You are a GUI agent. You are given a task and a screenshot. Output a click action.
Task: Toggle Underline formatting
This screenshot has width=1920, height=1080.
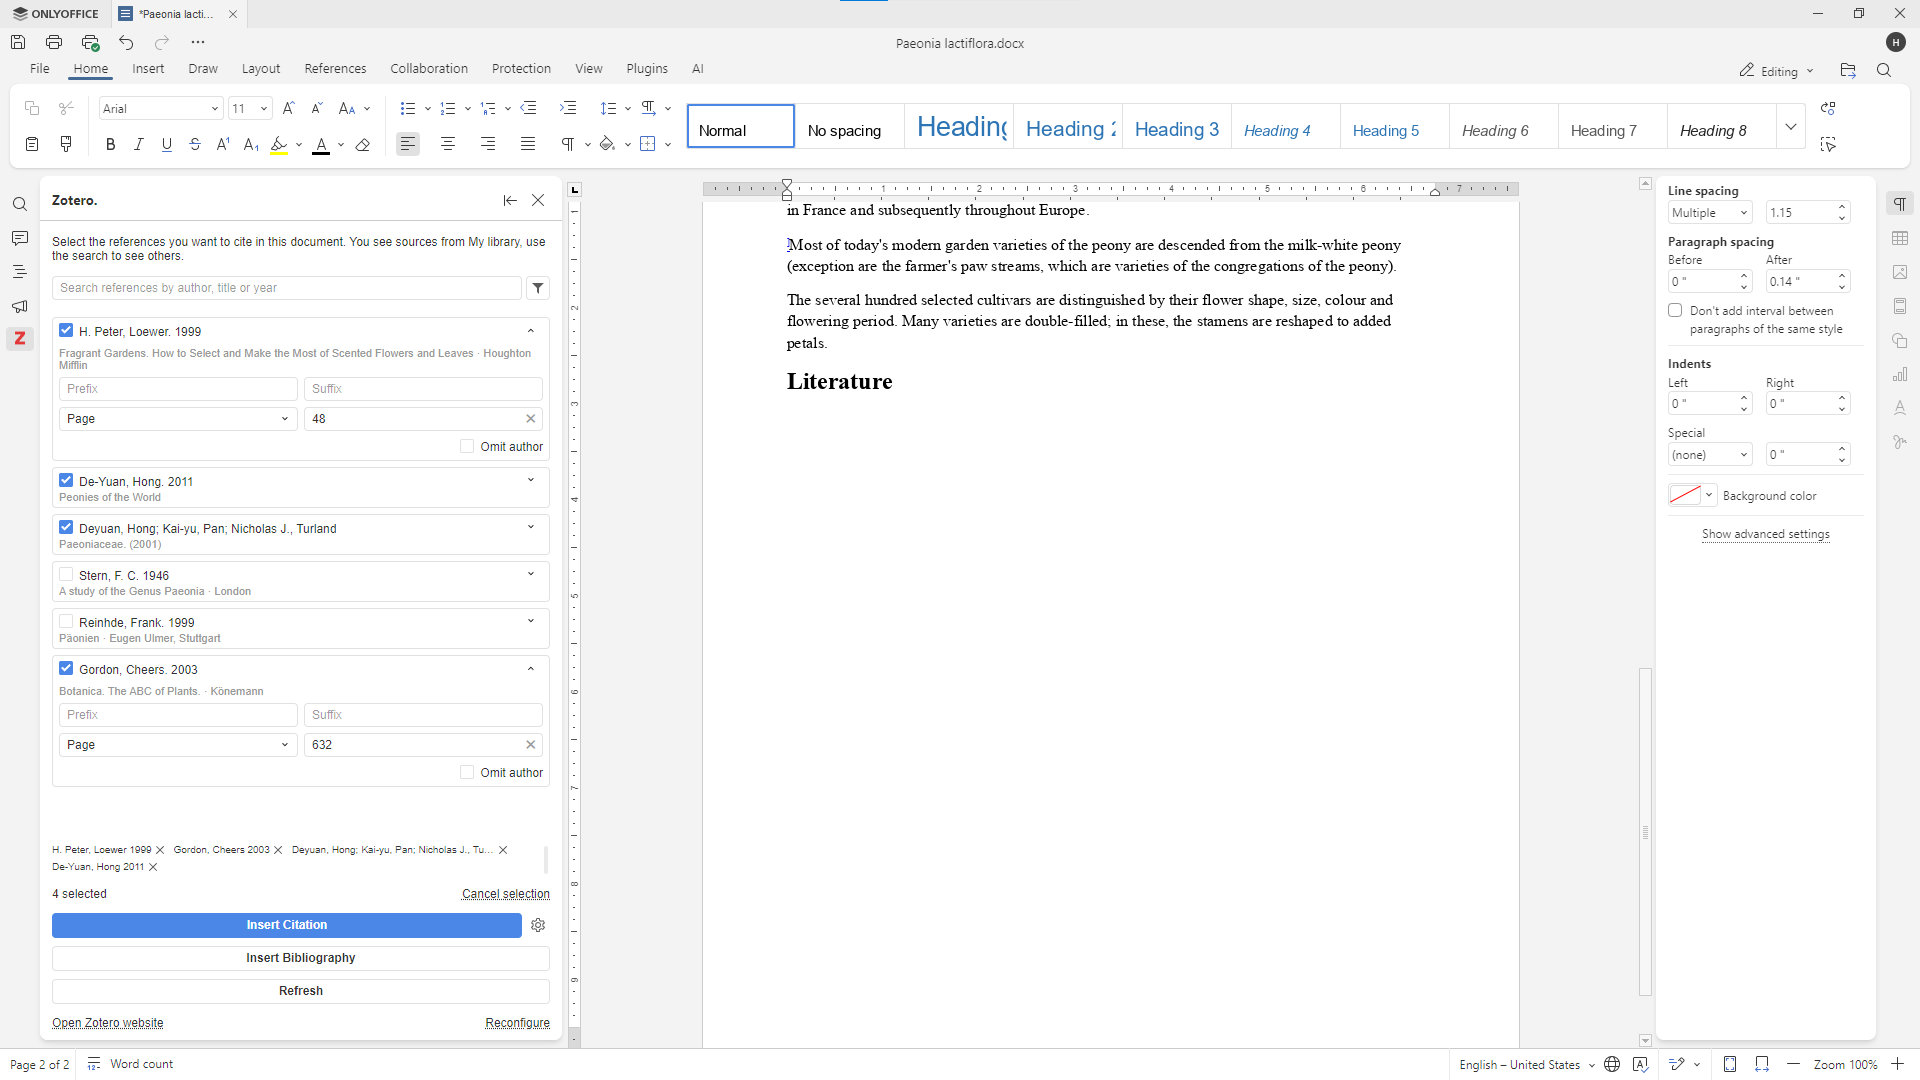(x=167, y=145)
